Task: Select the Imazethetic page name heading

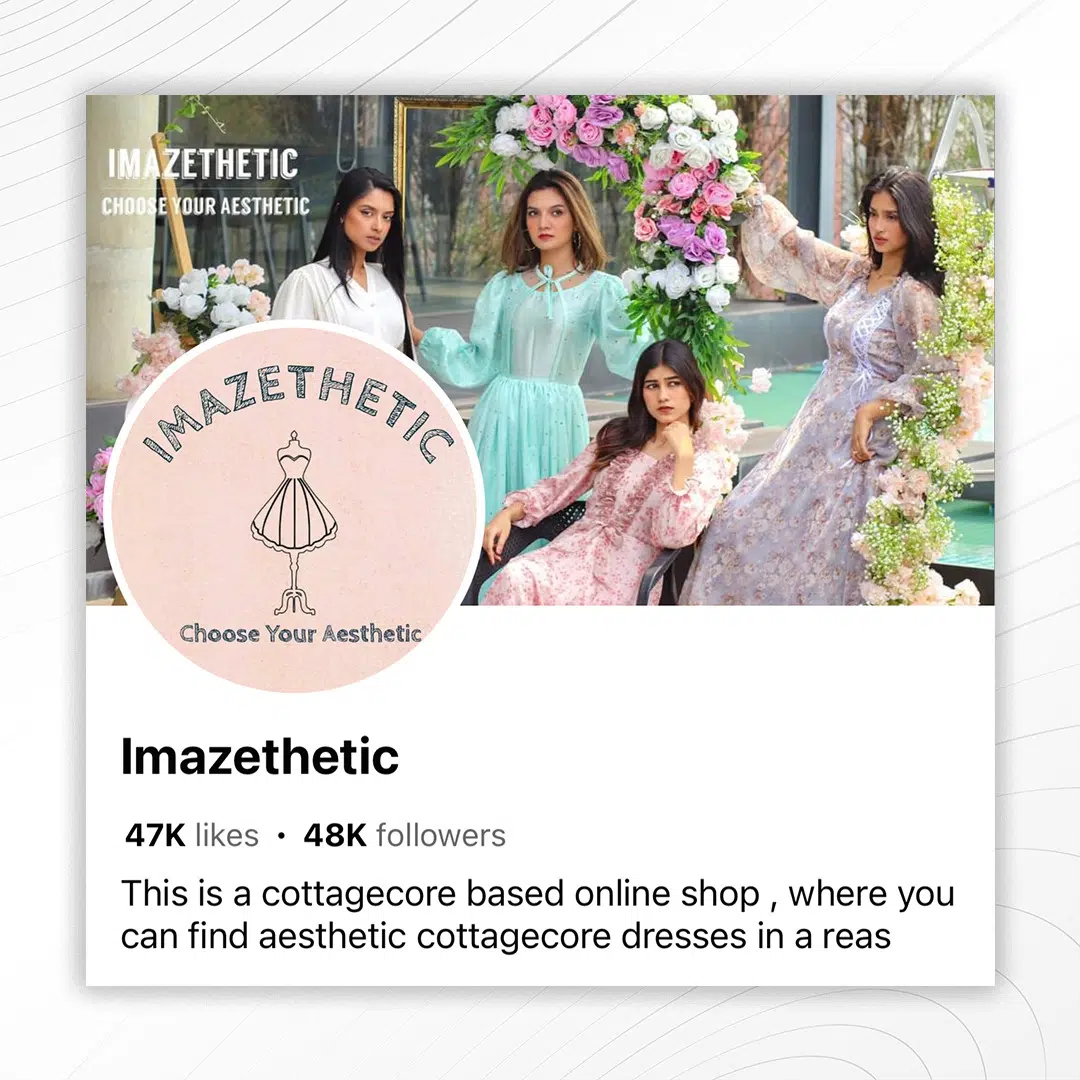Action: (260, 756)
